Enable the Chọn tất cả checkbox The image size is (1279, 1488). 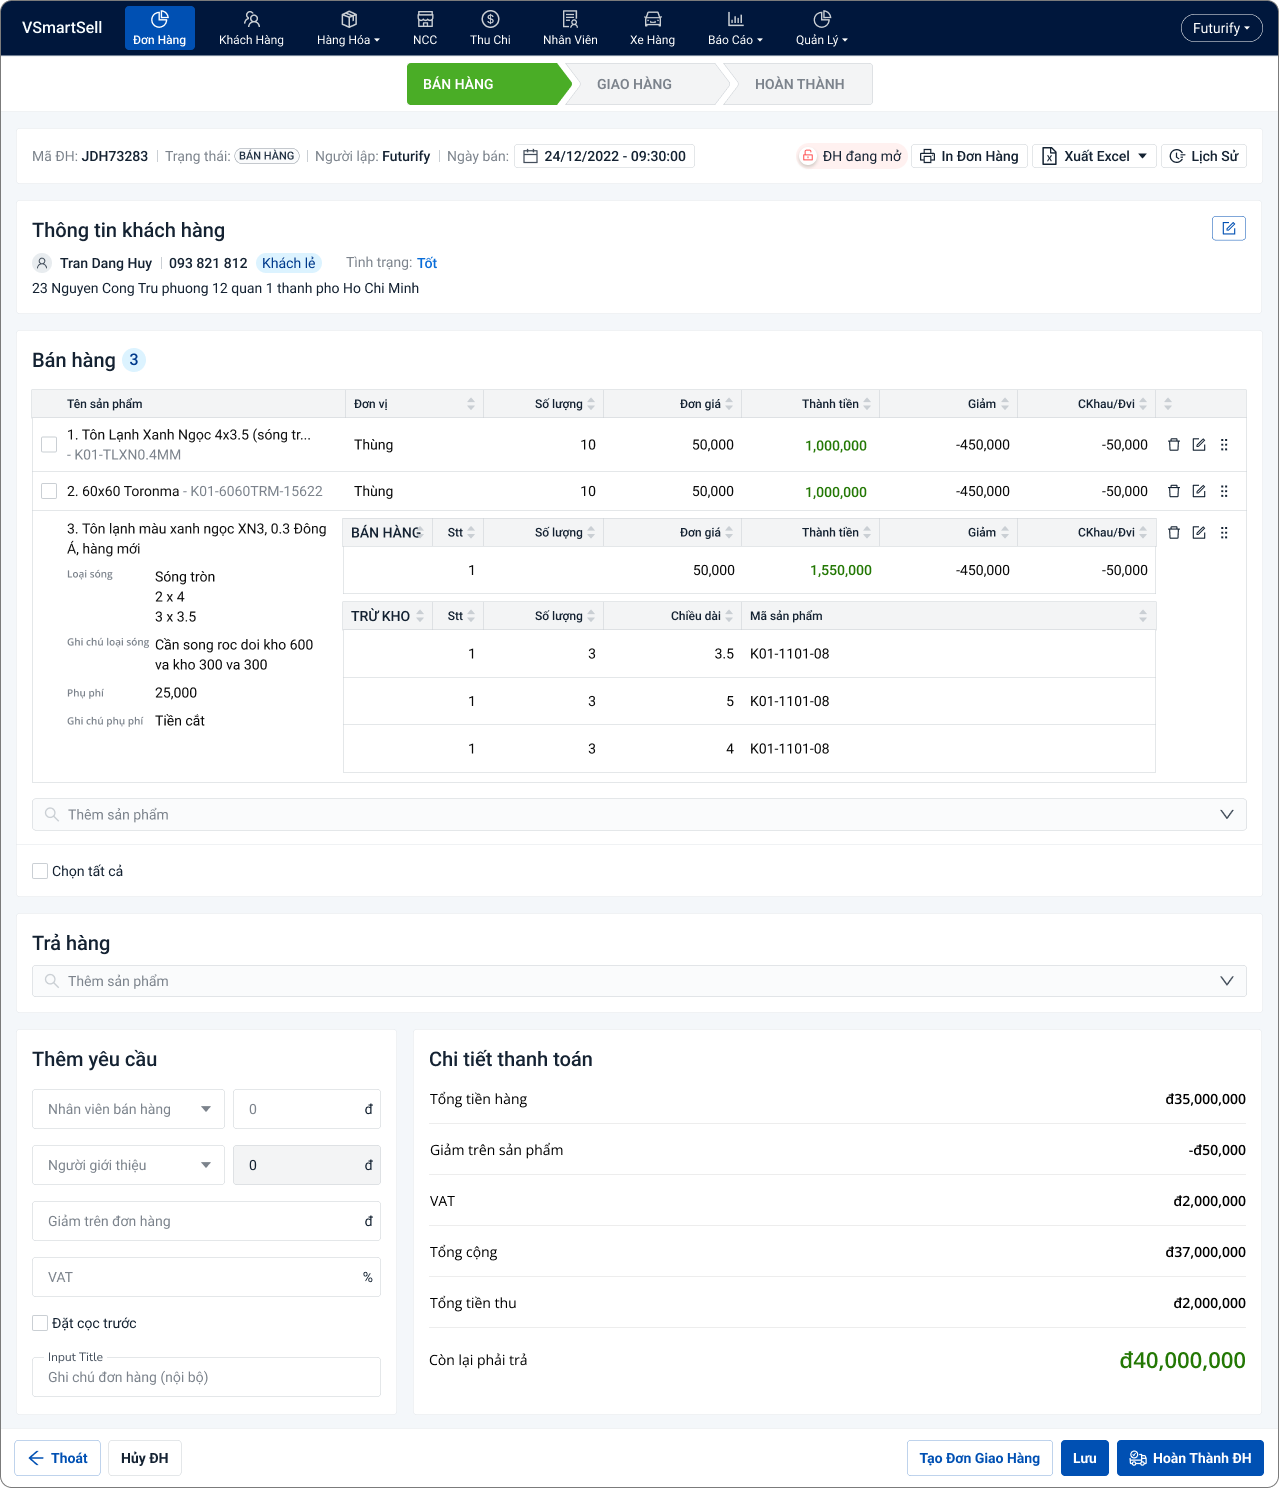click(41, 871)
